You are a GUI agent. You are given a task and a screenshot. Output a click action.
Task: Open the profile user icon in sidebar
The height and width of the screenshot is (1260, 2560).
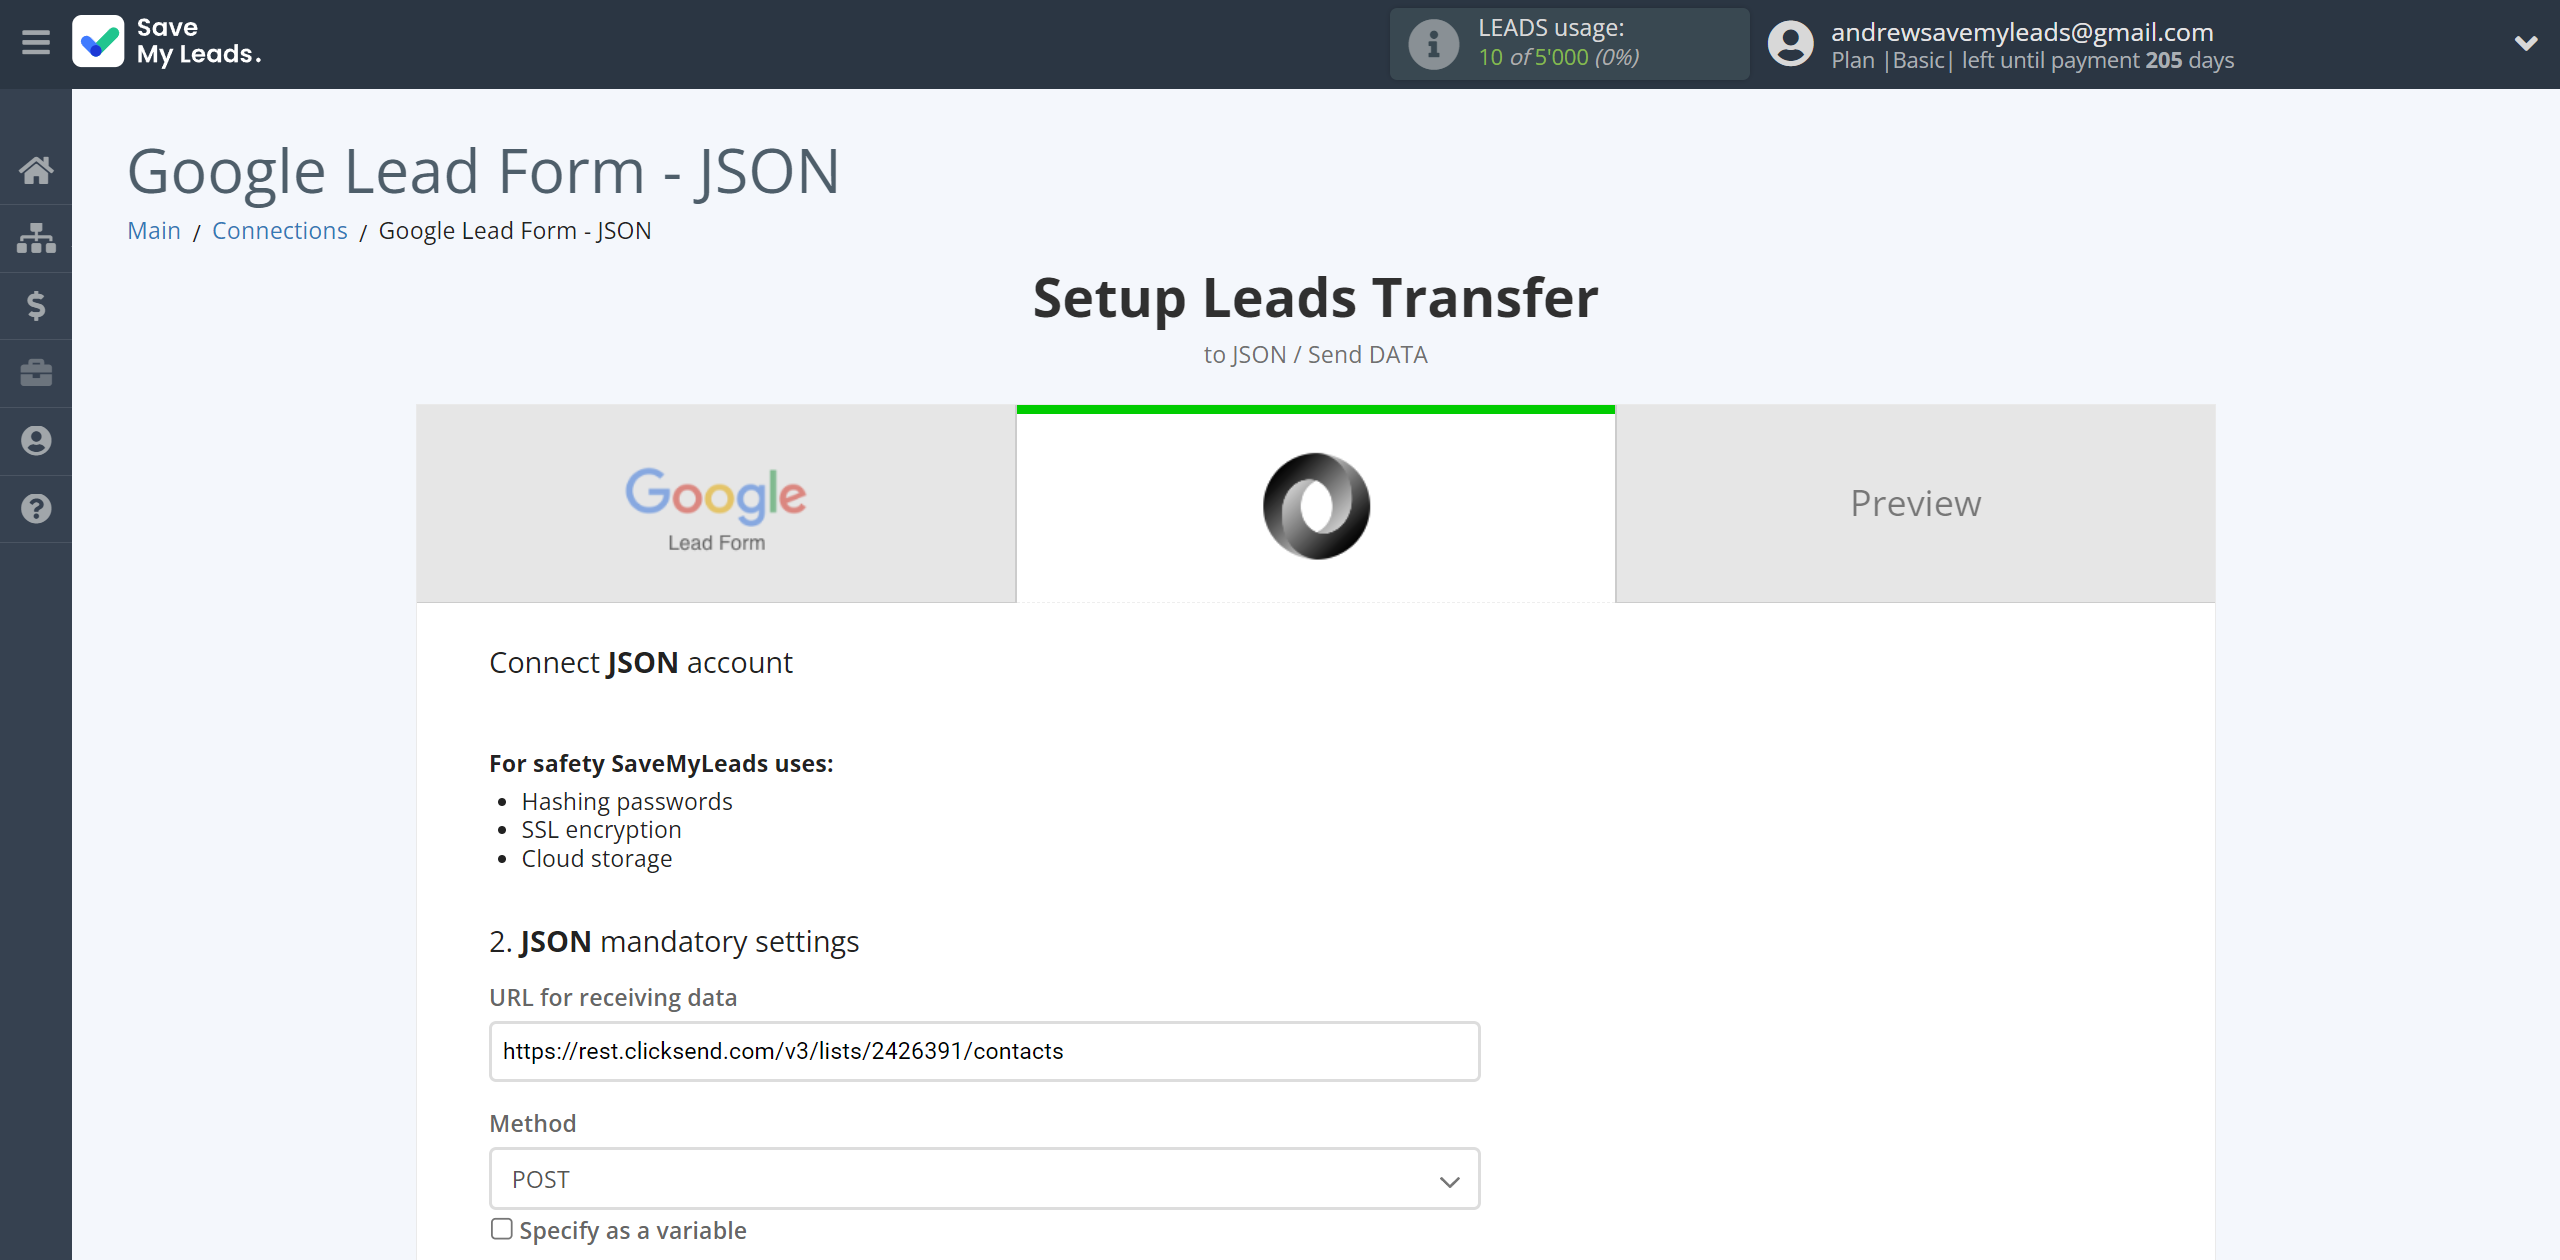pos(36,441)
